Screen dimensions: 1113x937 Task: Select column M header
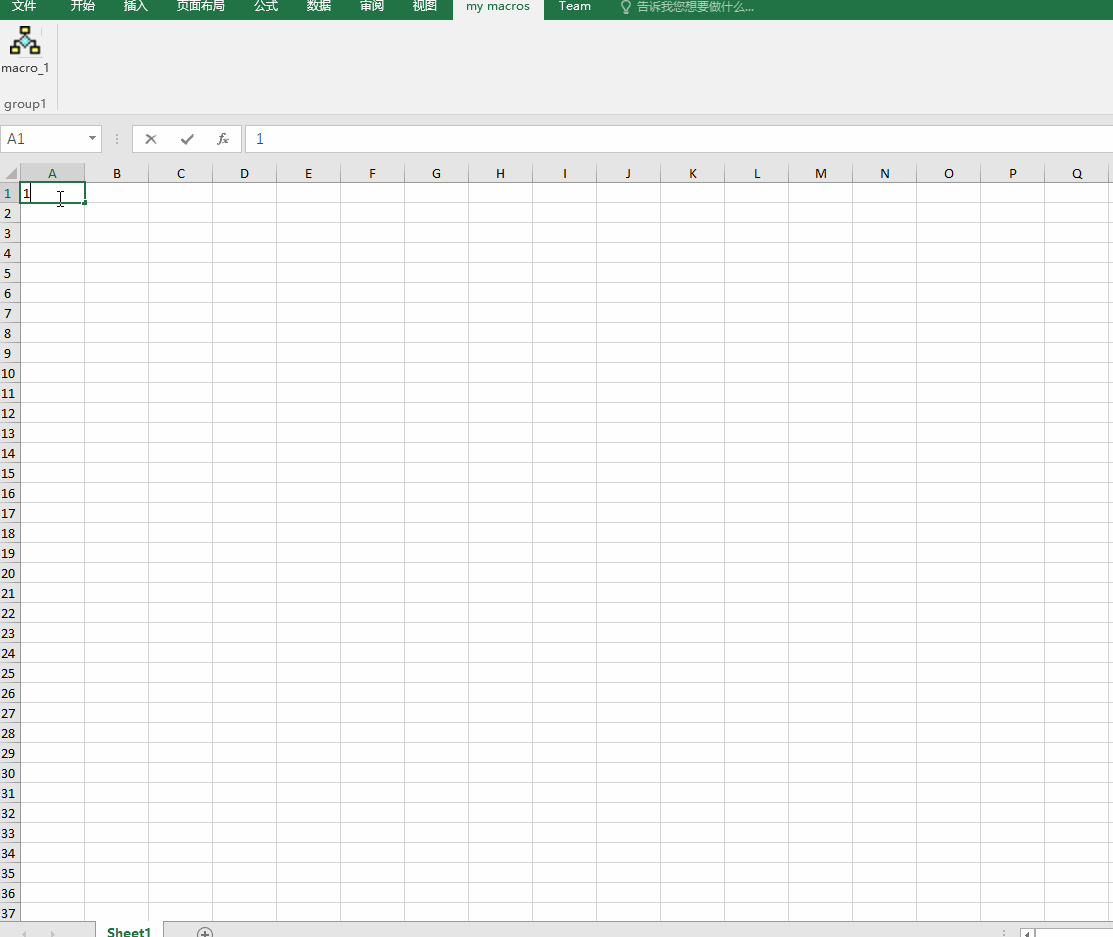tap(821, 173)
